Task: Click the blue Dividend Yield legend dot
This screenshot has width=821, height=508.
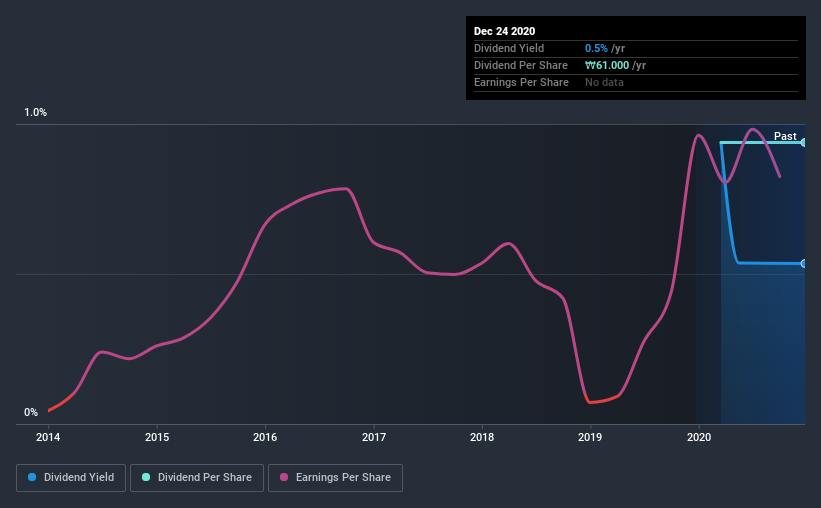Action: [x=32, y=477]
